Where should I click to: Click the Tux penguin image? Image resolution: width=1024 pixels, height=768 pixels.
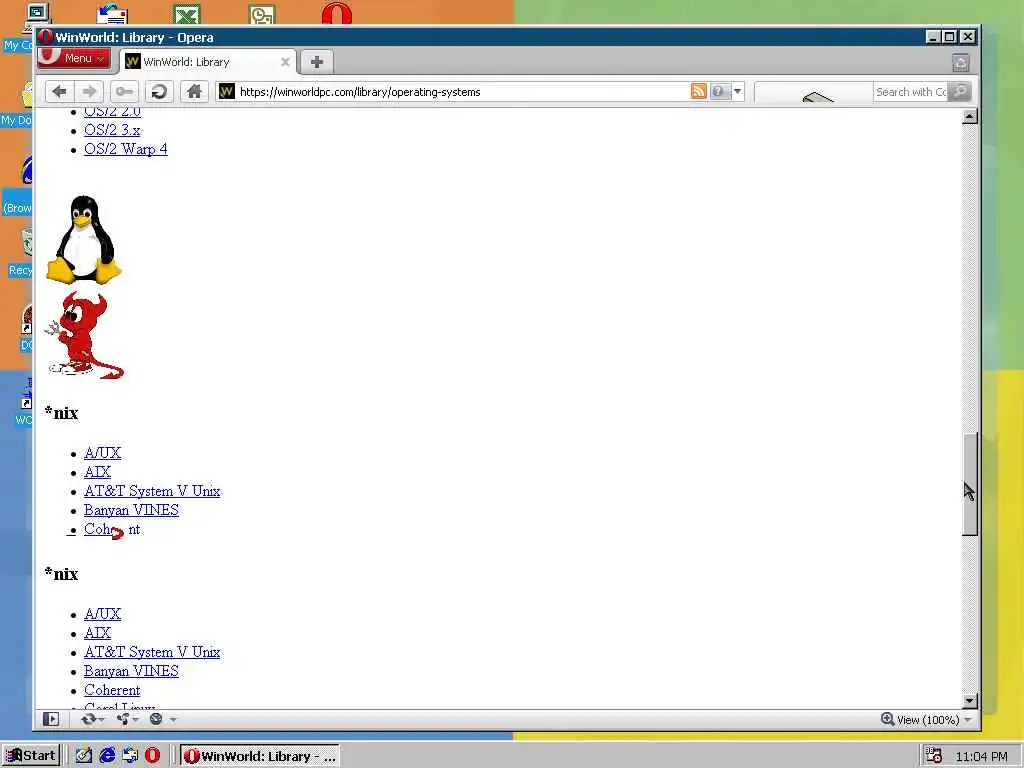pyautogui.click(x=84, y=239)
